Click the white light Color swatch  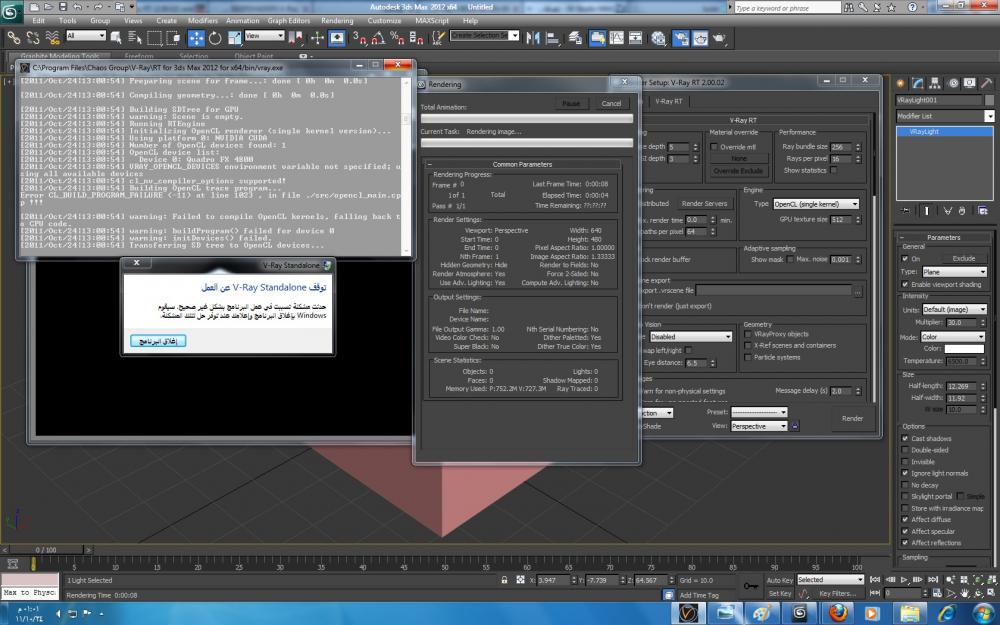point(964,349)
